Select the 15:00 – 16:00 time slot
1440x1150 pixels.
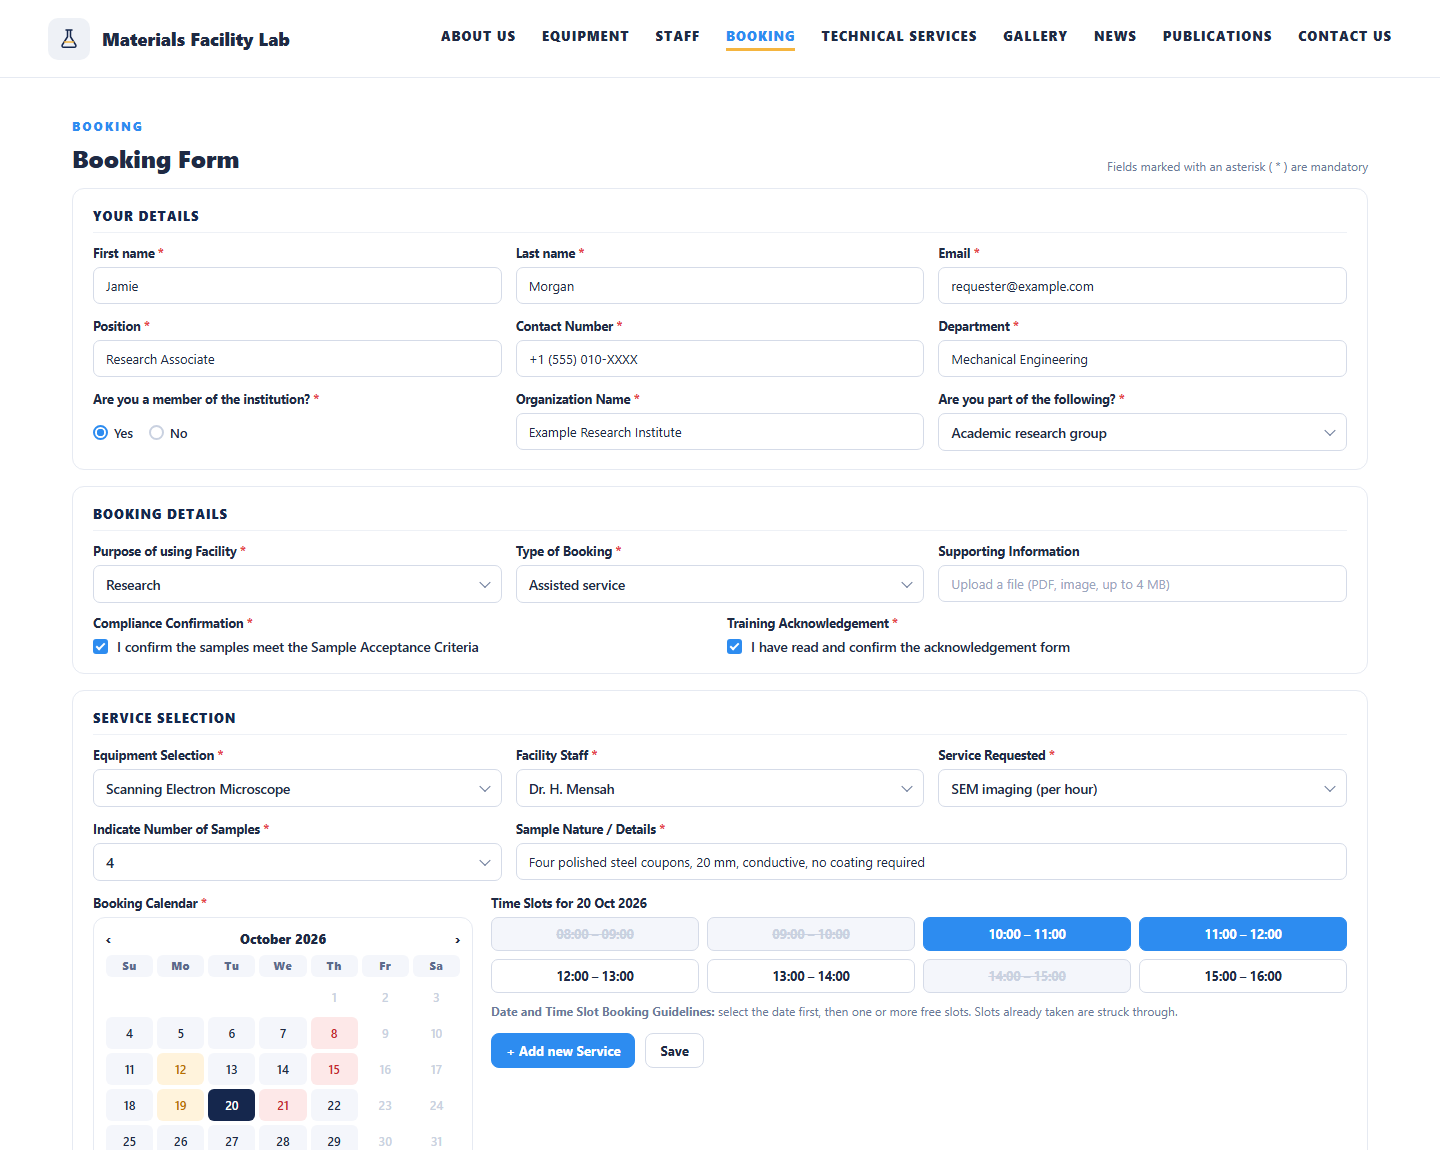click(1243, 976)
